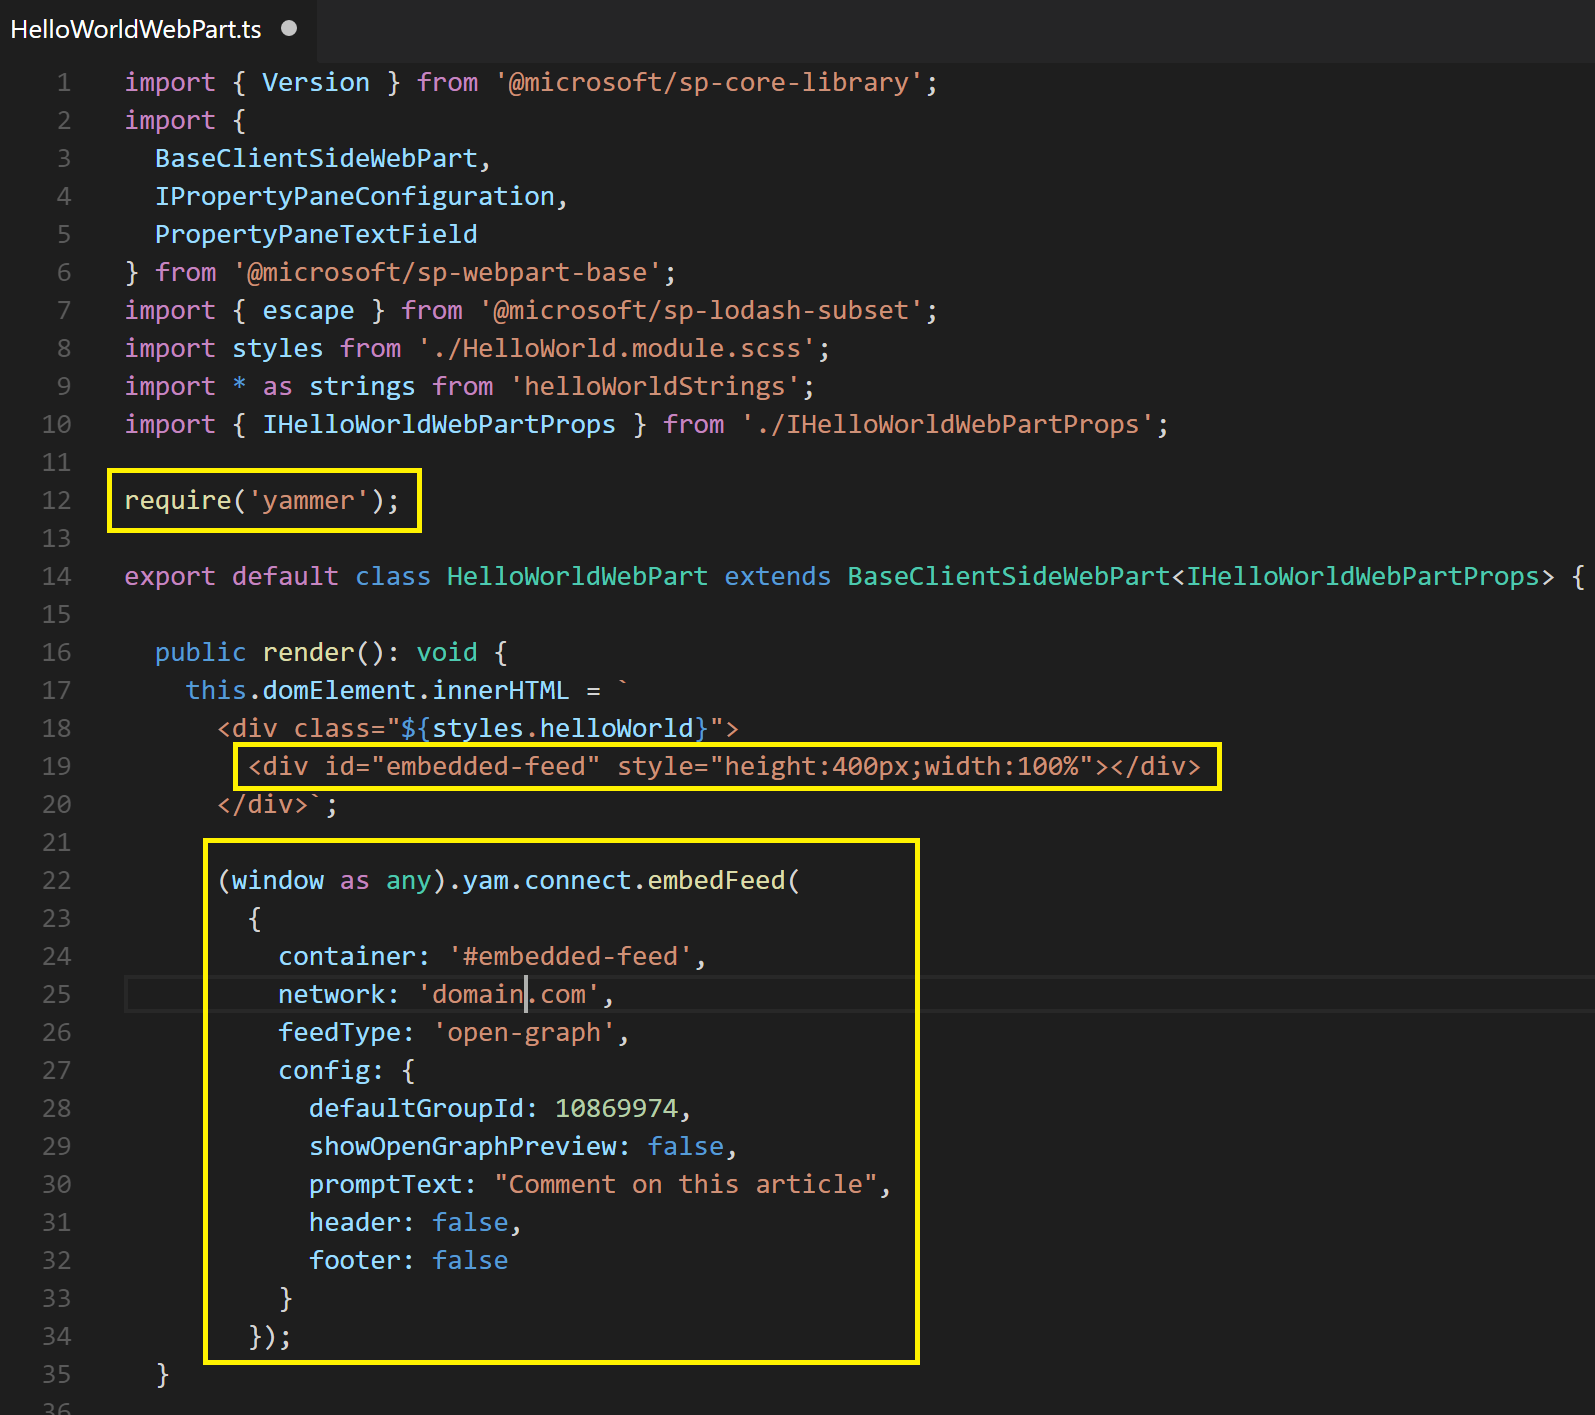Viewport: 1595px width, 1415px height.
Task: Click the 'helloWorldStrings' module string
Action: click(x=655, y=386)
